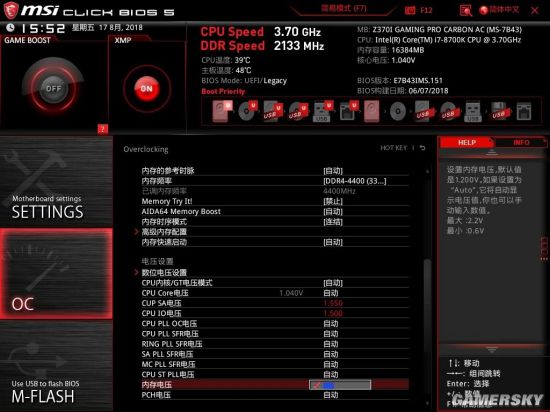Select the UEFI hard disk boot device

click(222, 111)
